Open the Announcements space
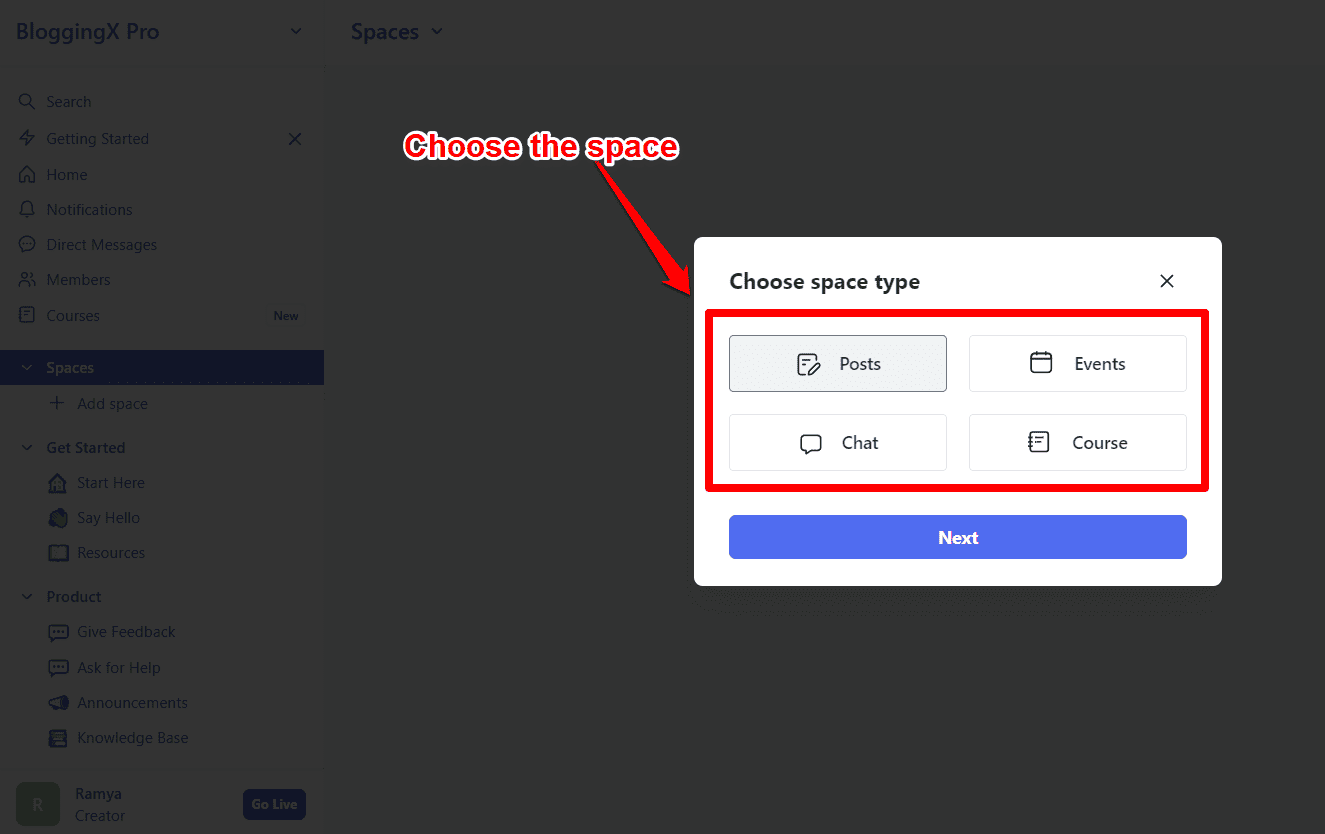This screenshot has width=1325, height=834. [133, 702]
